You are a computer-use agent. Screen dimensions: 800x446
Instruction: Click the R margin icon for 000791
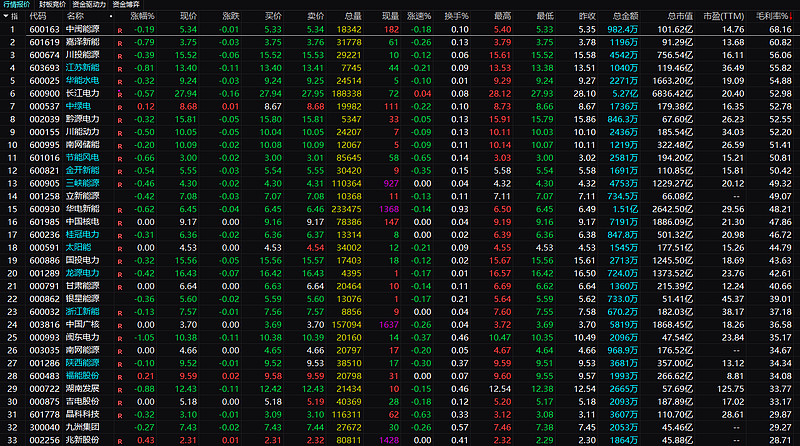(120, 287)
